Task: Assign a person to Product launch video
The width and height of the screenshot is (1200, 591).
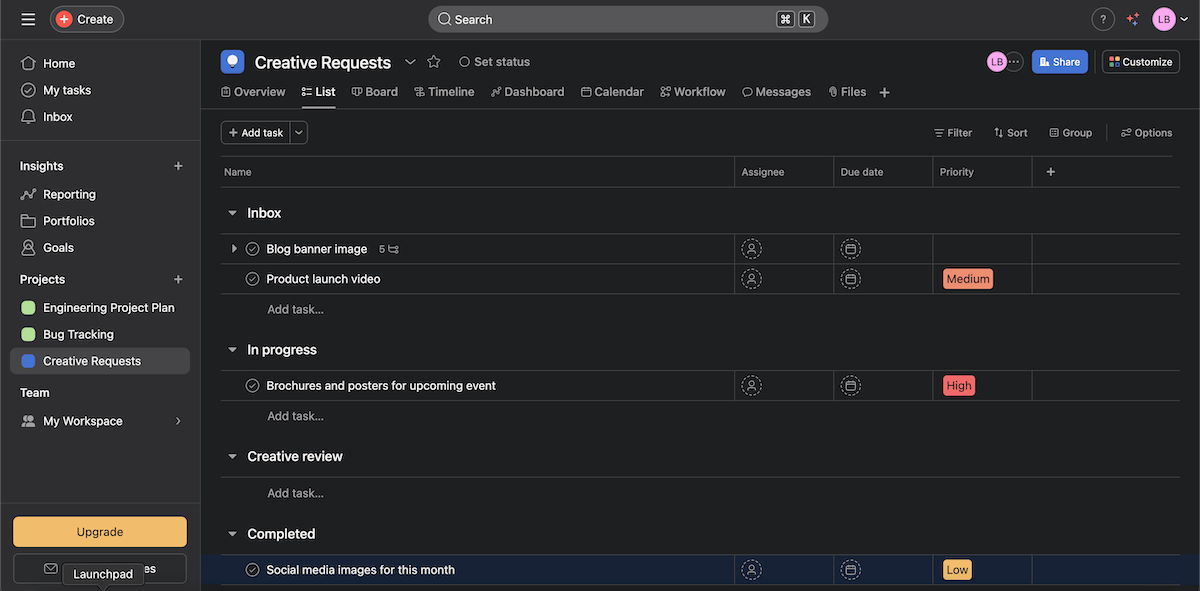Action: pyautogui.click(x=751, y=279)
